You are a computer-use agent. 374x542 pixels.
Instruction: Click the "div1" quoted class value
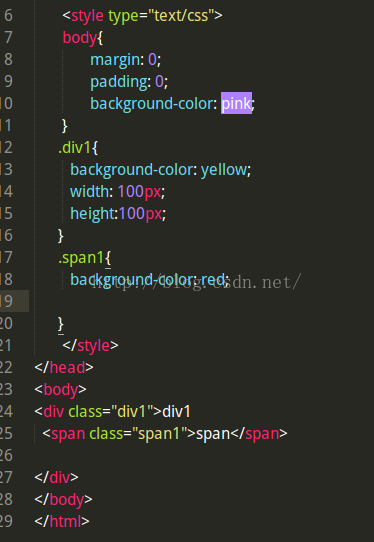pos(132,412)
